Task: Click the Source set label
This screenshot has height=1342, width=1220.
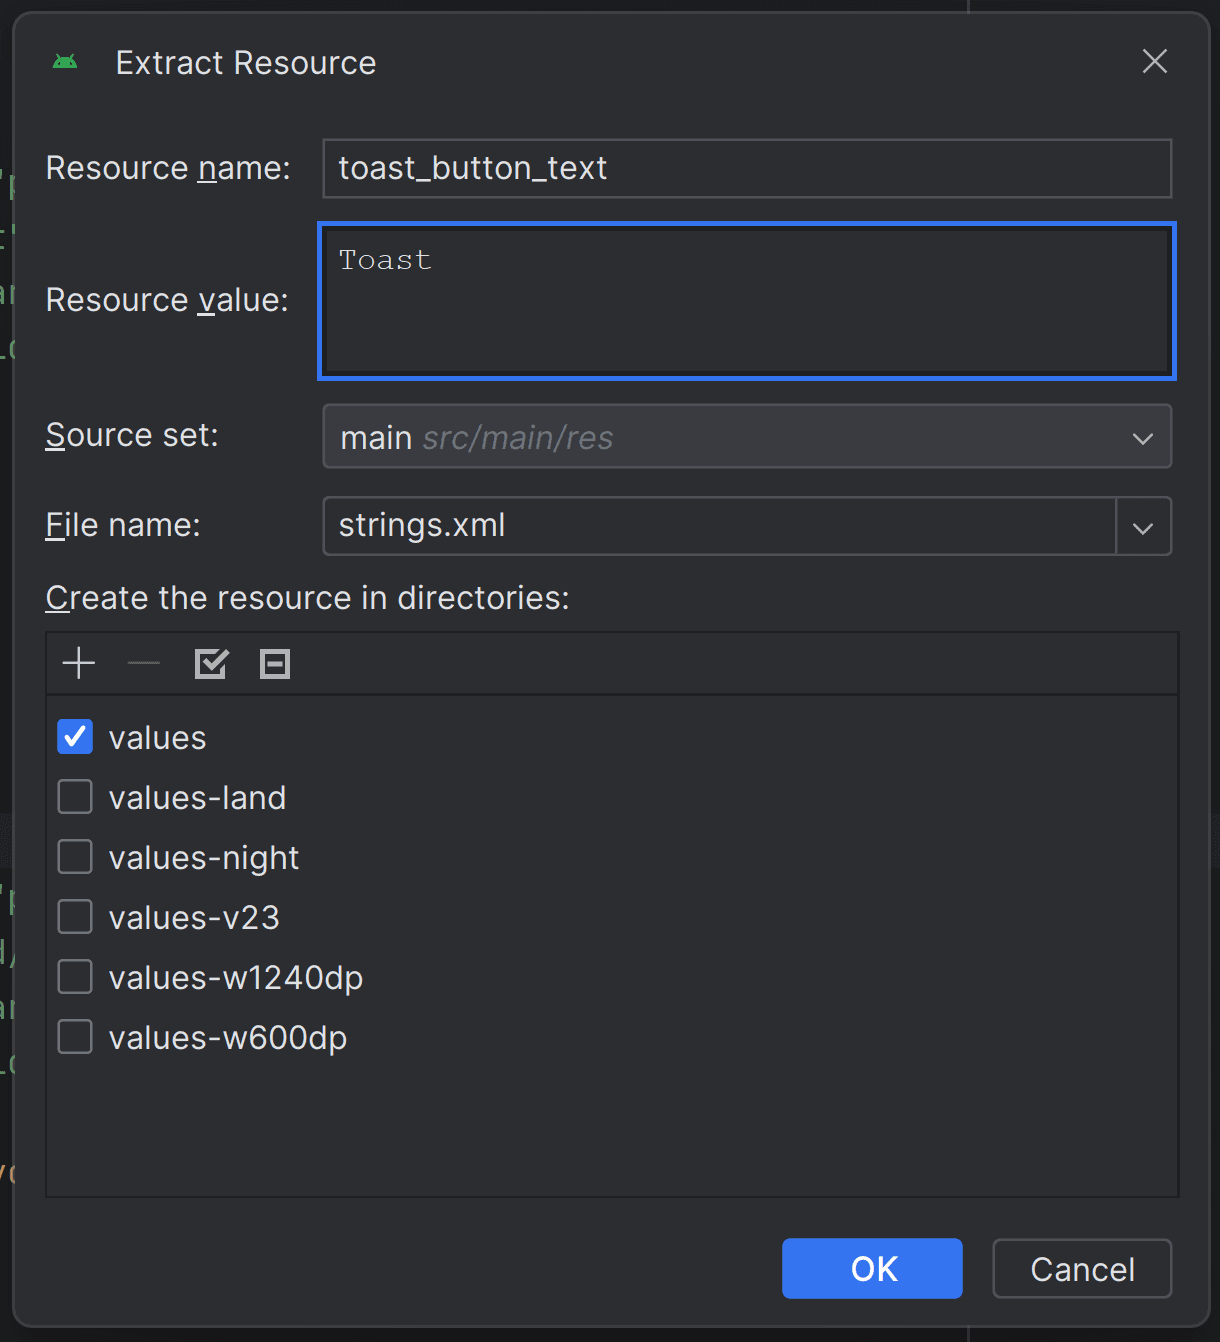Action: tap(132, 435)
